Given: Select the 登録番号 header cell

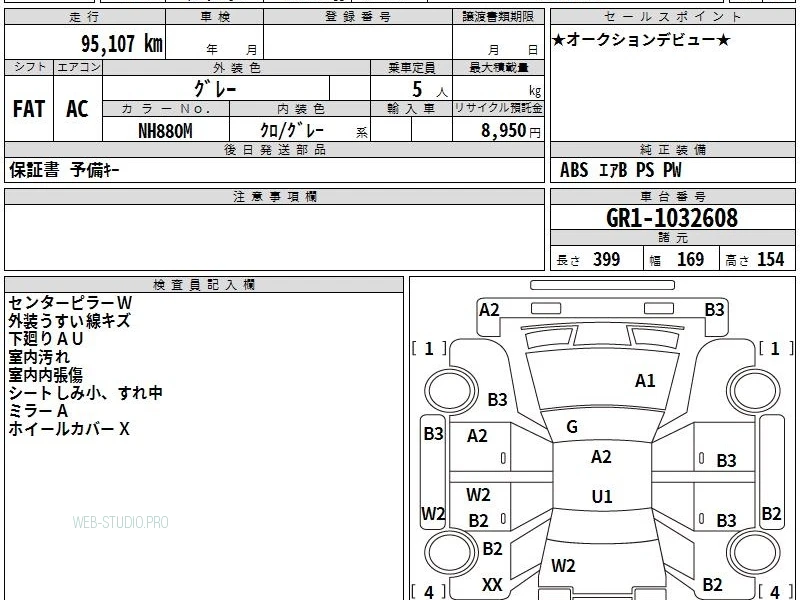Looking at the screenshot, I should pos(358,16).
